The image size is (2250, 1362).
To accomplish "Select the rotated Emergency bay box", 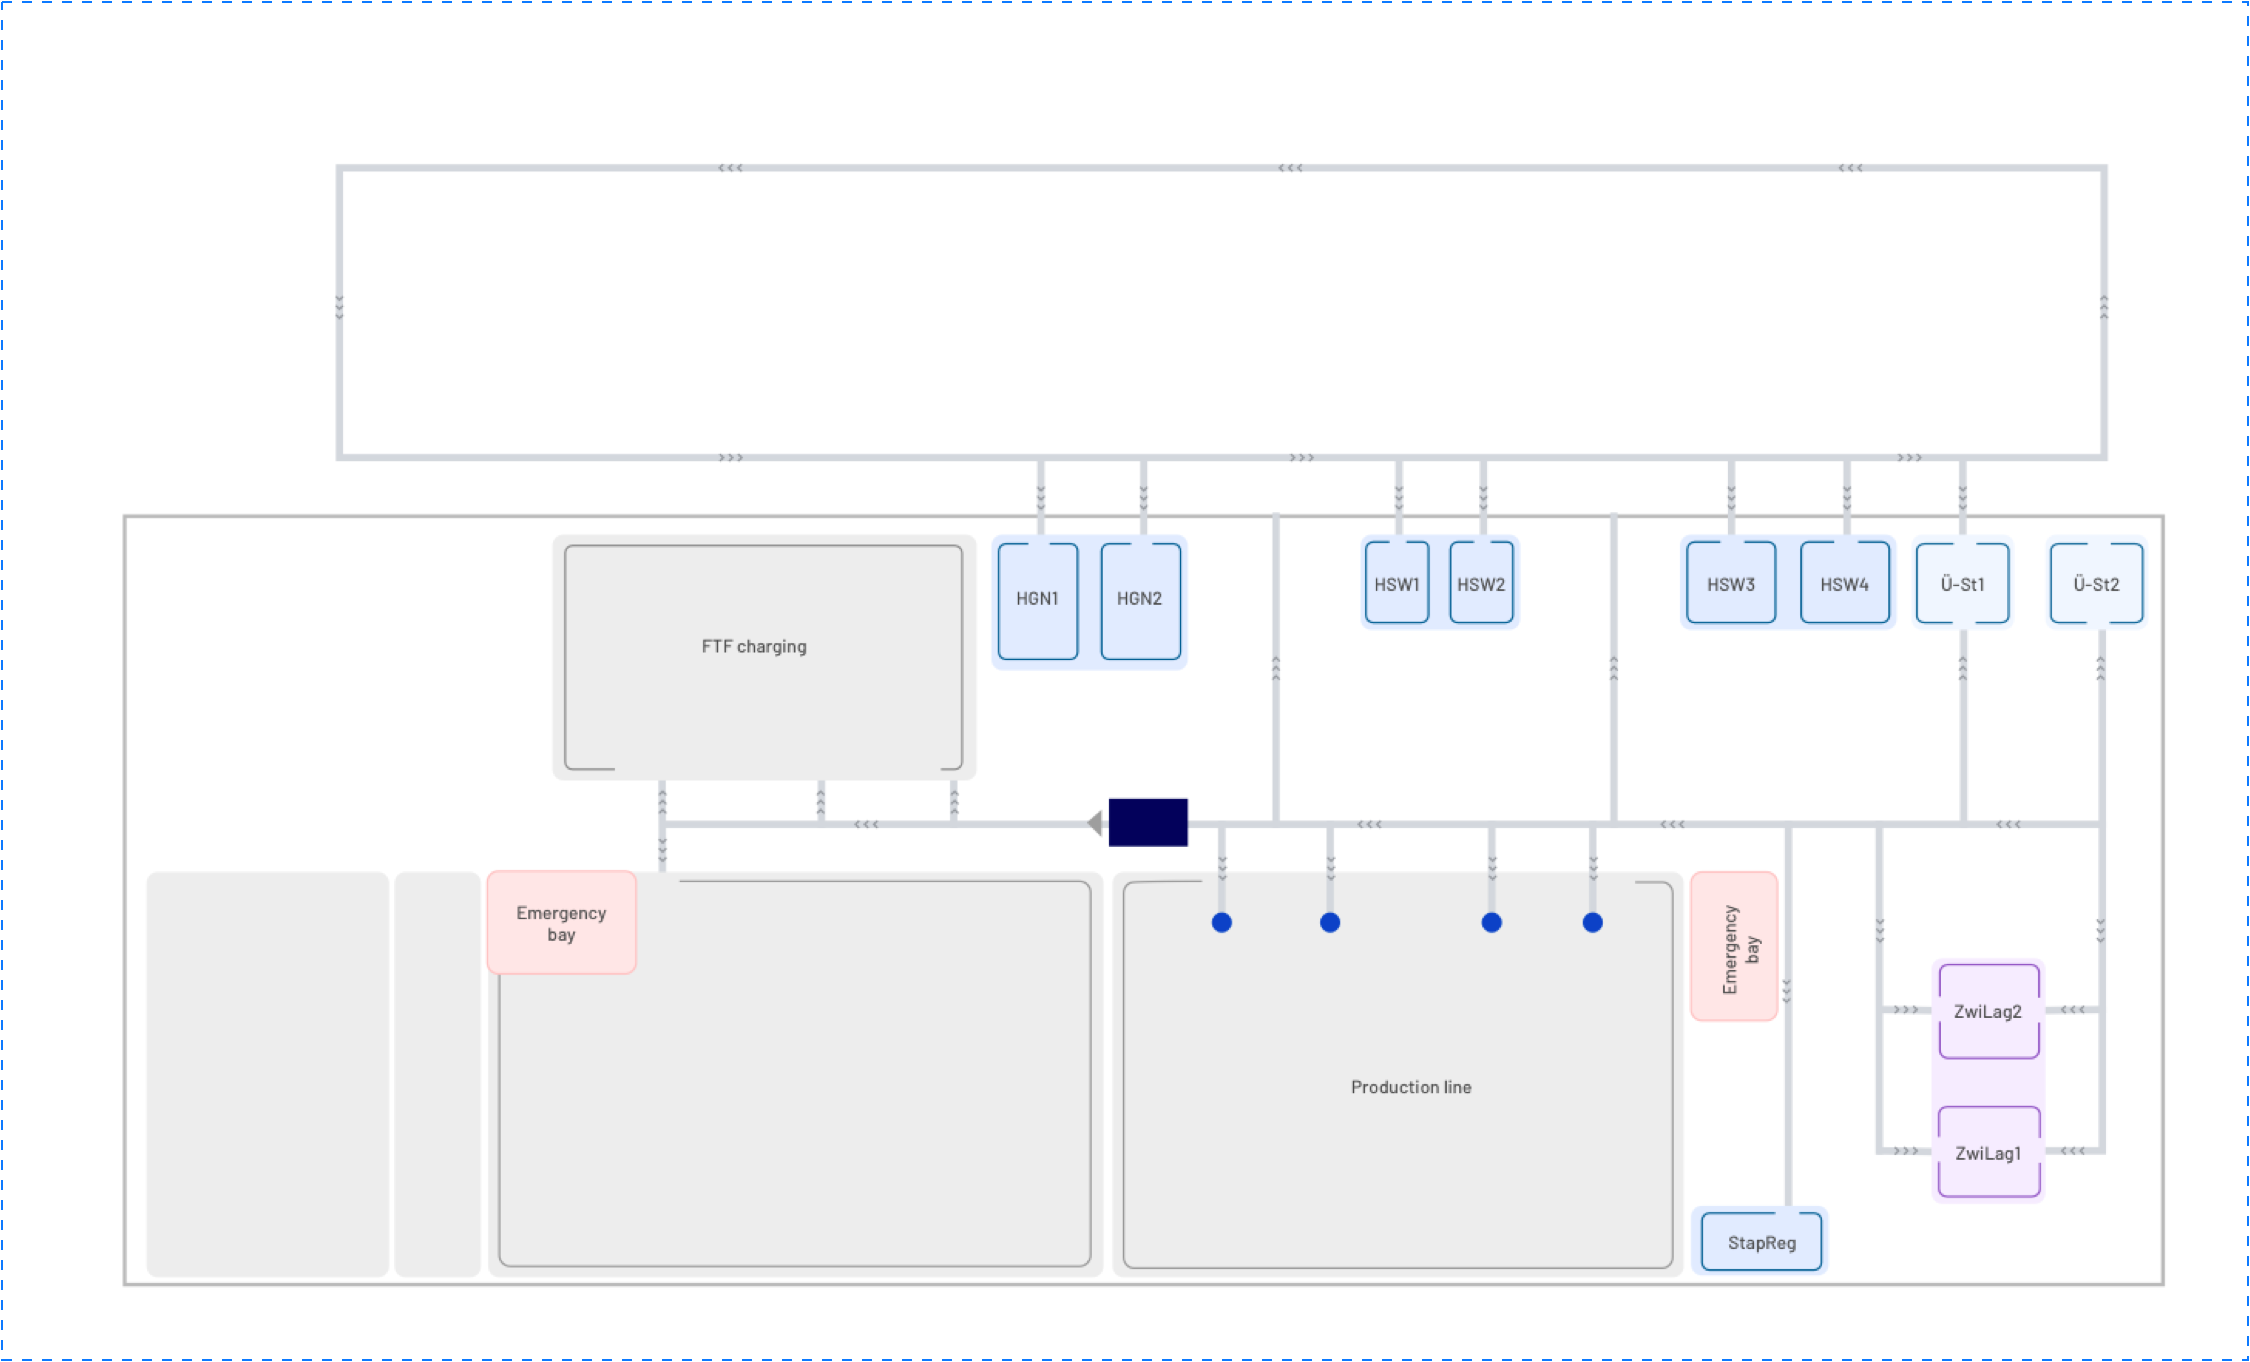I will point(1734,947).
